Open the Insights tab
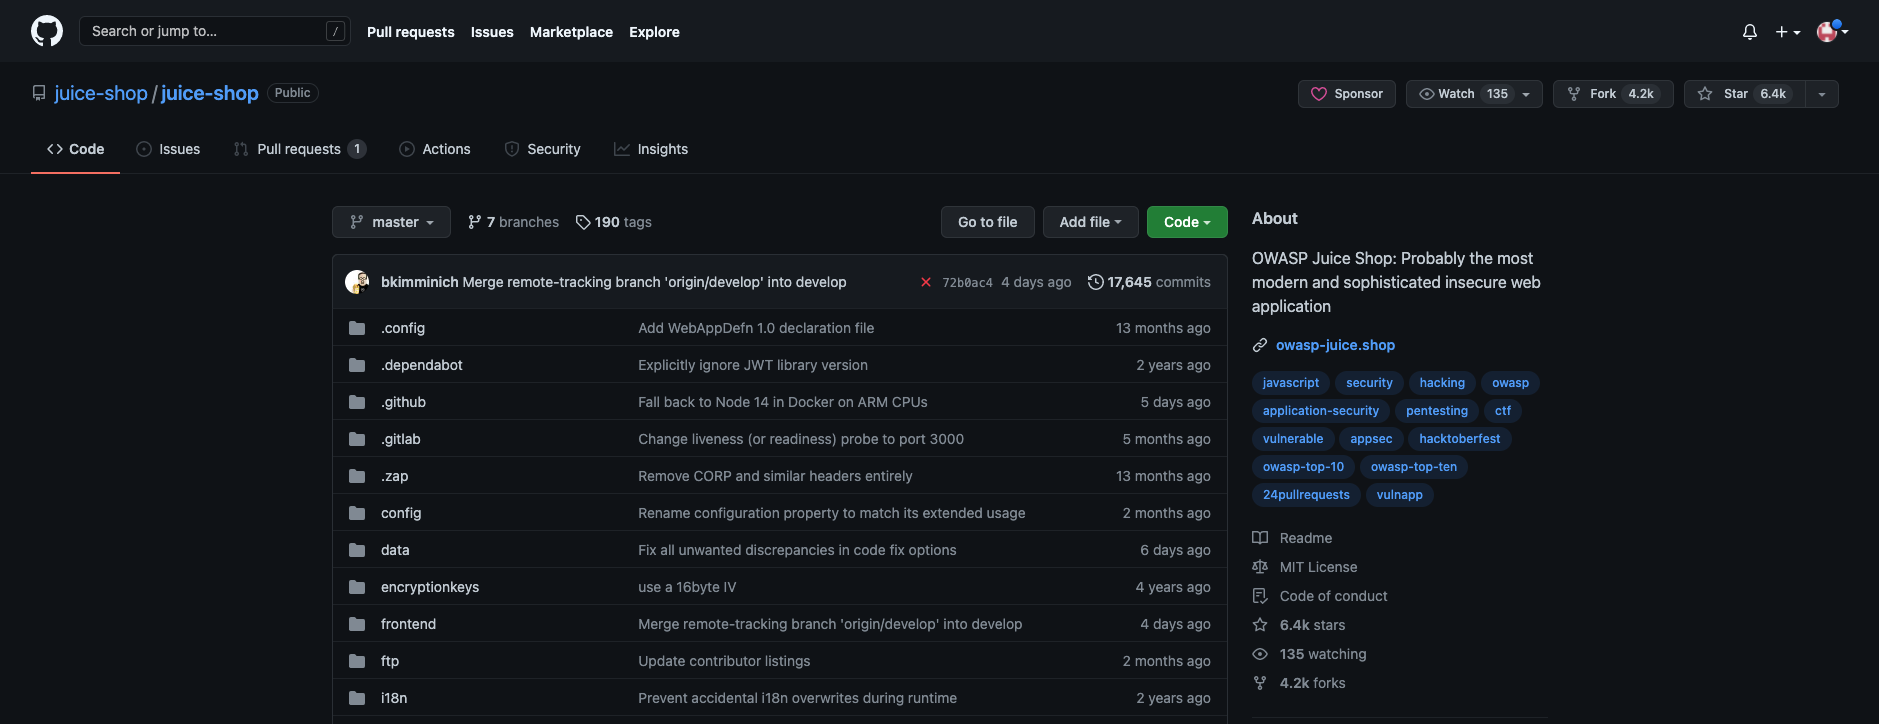Viewport: 1879px width, 724px height. point(651,149)
